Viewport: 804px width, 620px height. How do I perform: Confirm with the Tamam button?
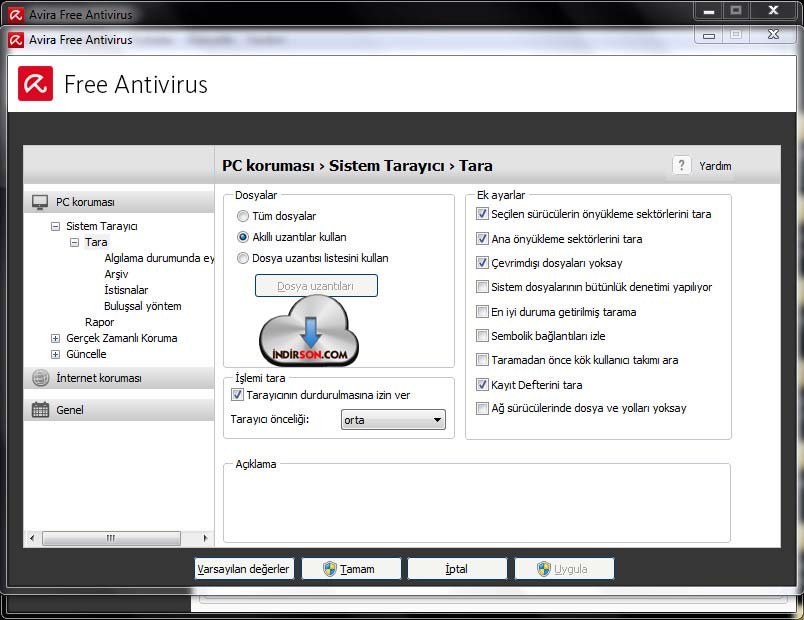point(351,569)
